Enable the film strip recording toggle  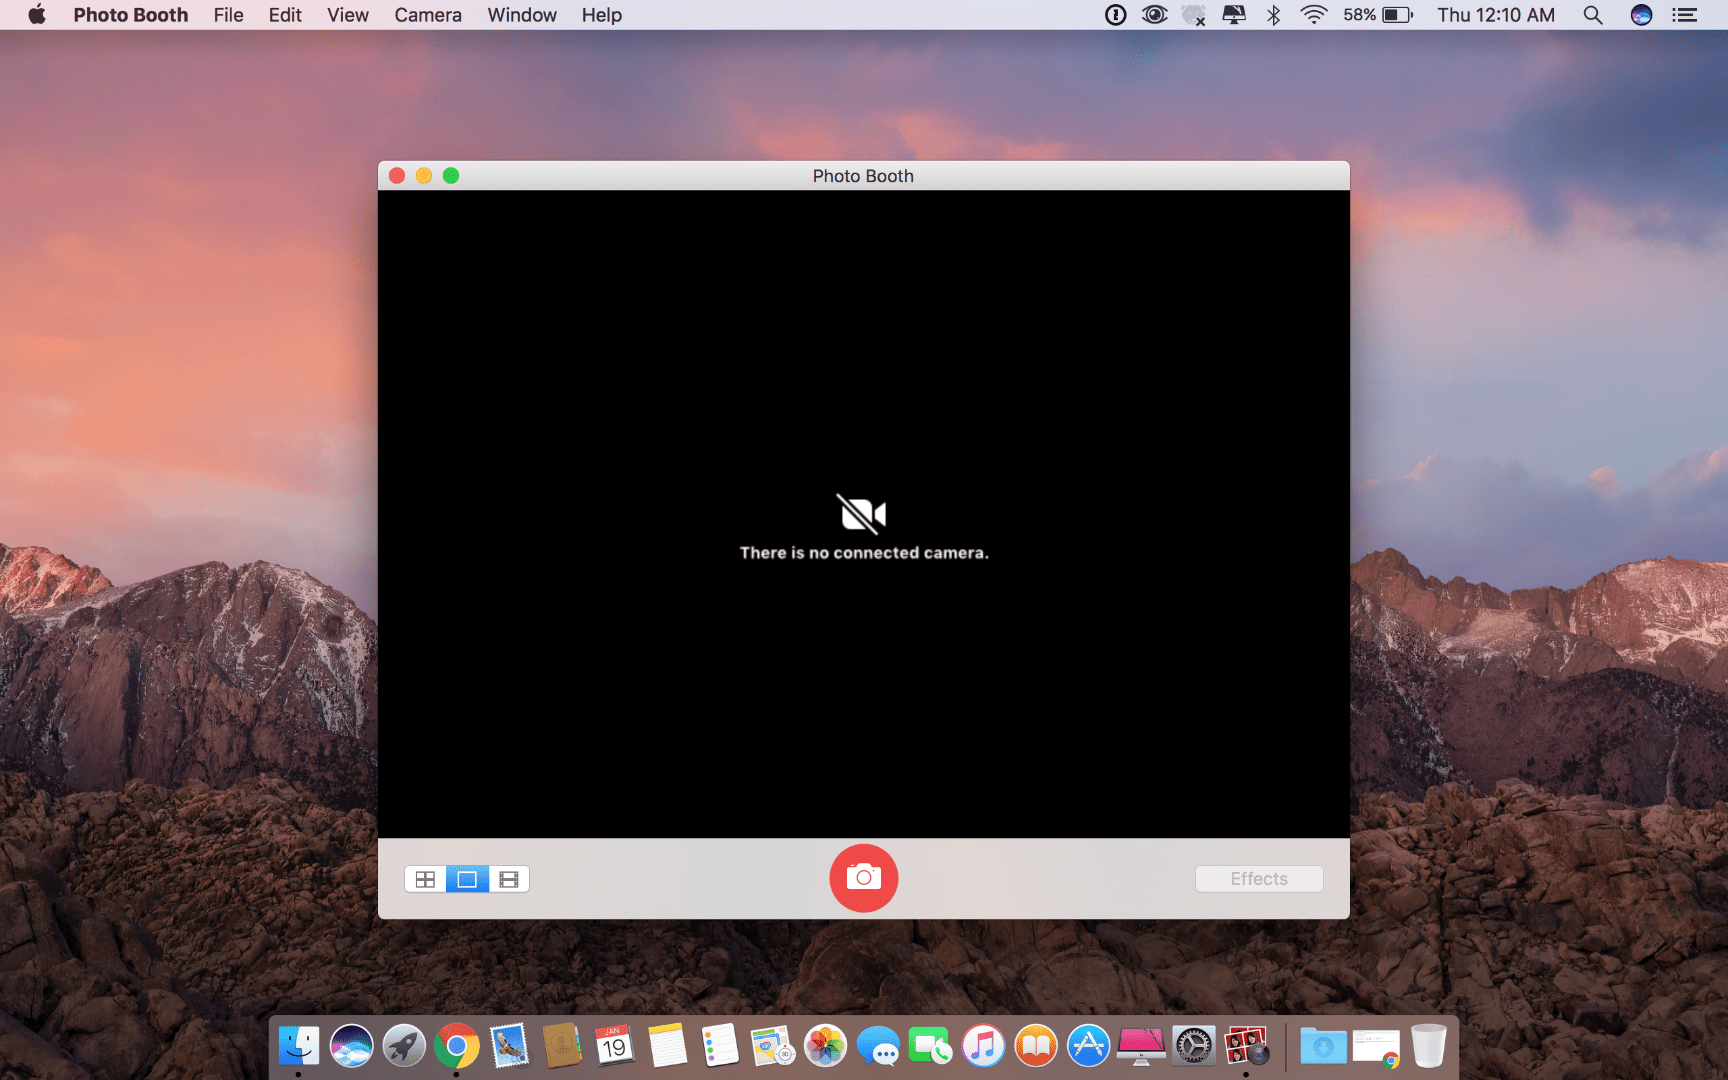coord(508,879)
